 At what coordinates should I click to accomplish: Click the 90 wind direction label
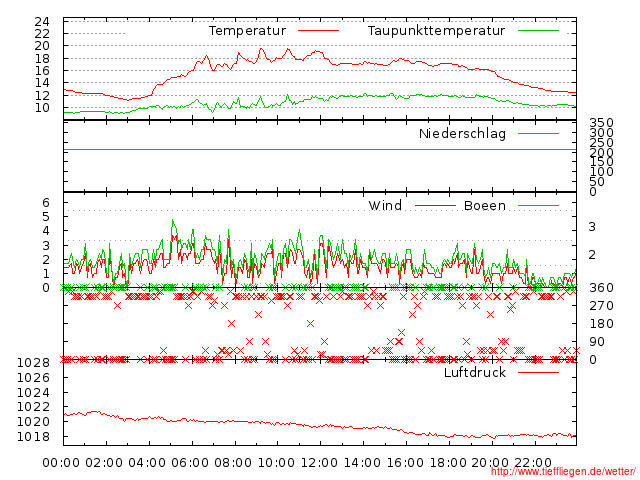(x=597, y=342)
